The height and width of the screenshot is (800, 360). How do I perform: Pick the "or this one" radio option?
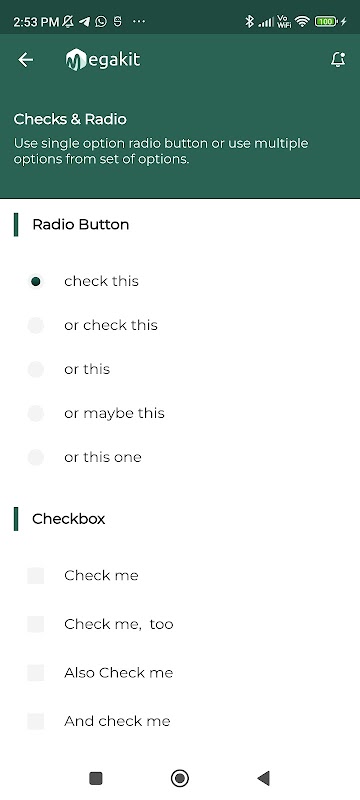36,457
